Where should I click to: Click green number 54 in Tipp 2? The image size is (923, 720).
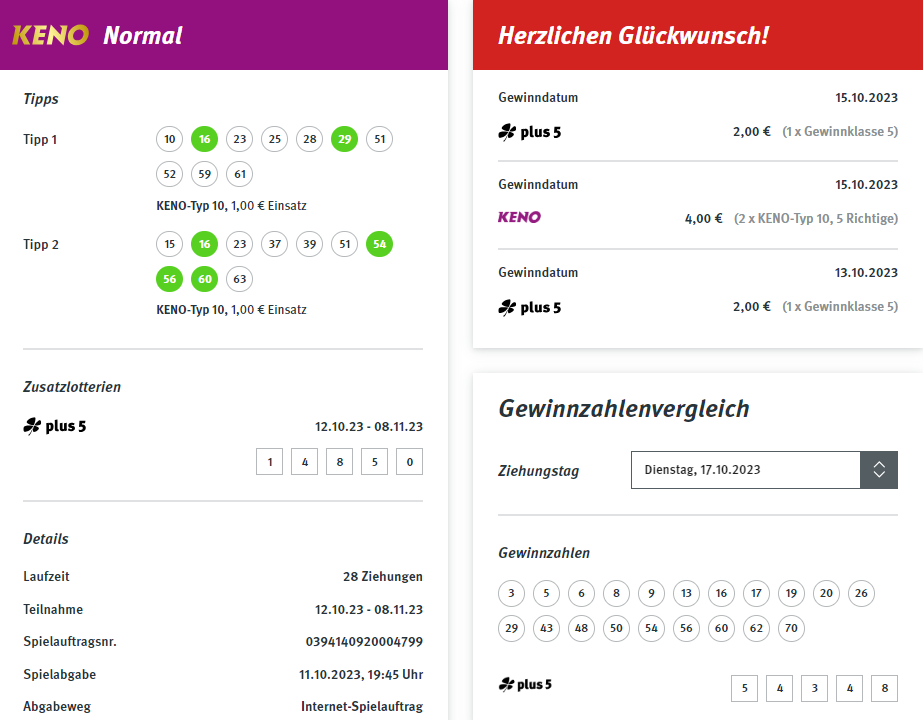click(379, 244)
